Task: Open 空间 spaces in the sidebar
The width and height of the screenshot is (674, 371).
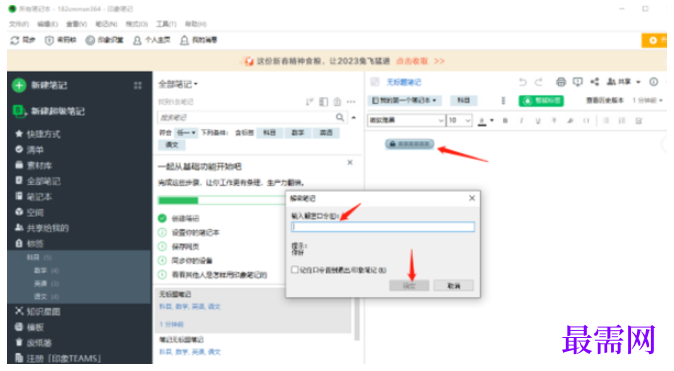Action: [x=29, y=212]
